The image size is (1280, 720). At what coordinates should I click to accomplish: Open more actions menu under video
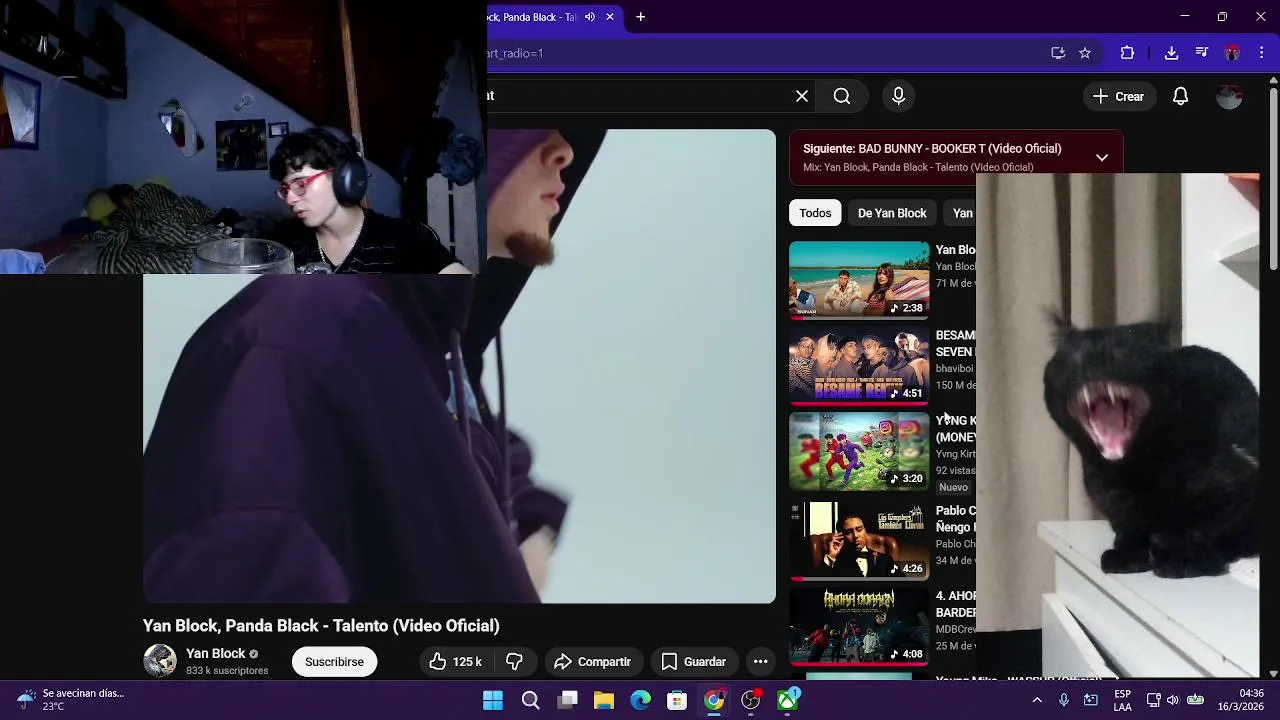[x=760, y=661]
